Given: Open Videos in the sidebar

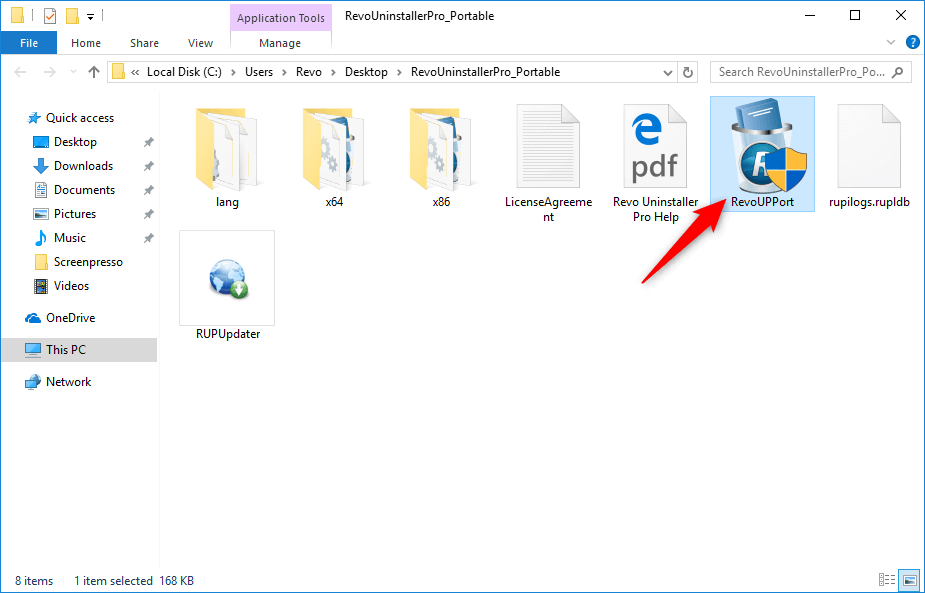Looking at the screenshot, I should (71, 286).
